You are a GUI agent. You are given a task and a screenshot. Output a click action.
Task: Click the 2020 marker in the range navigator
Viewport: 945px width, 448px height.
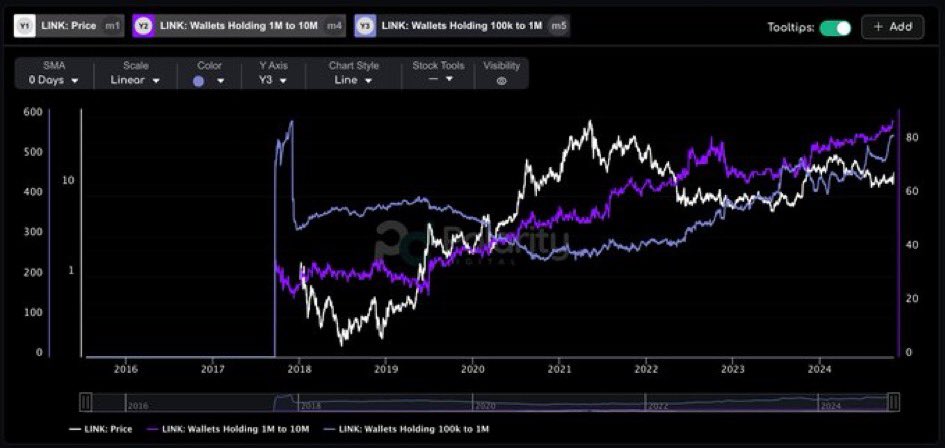pyautogui.click(x=483, y=406)
